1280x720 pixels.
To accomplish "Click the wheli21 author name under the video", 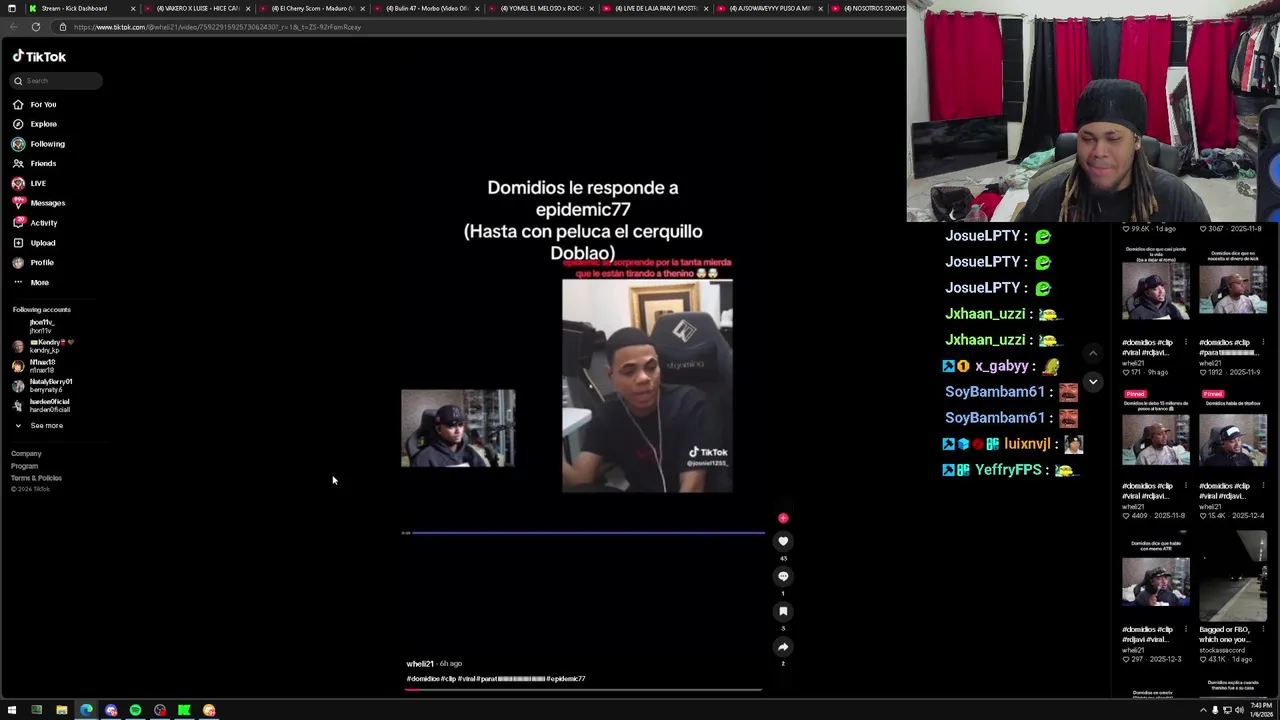I will (420, 664).
